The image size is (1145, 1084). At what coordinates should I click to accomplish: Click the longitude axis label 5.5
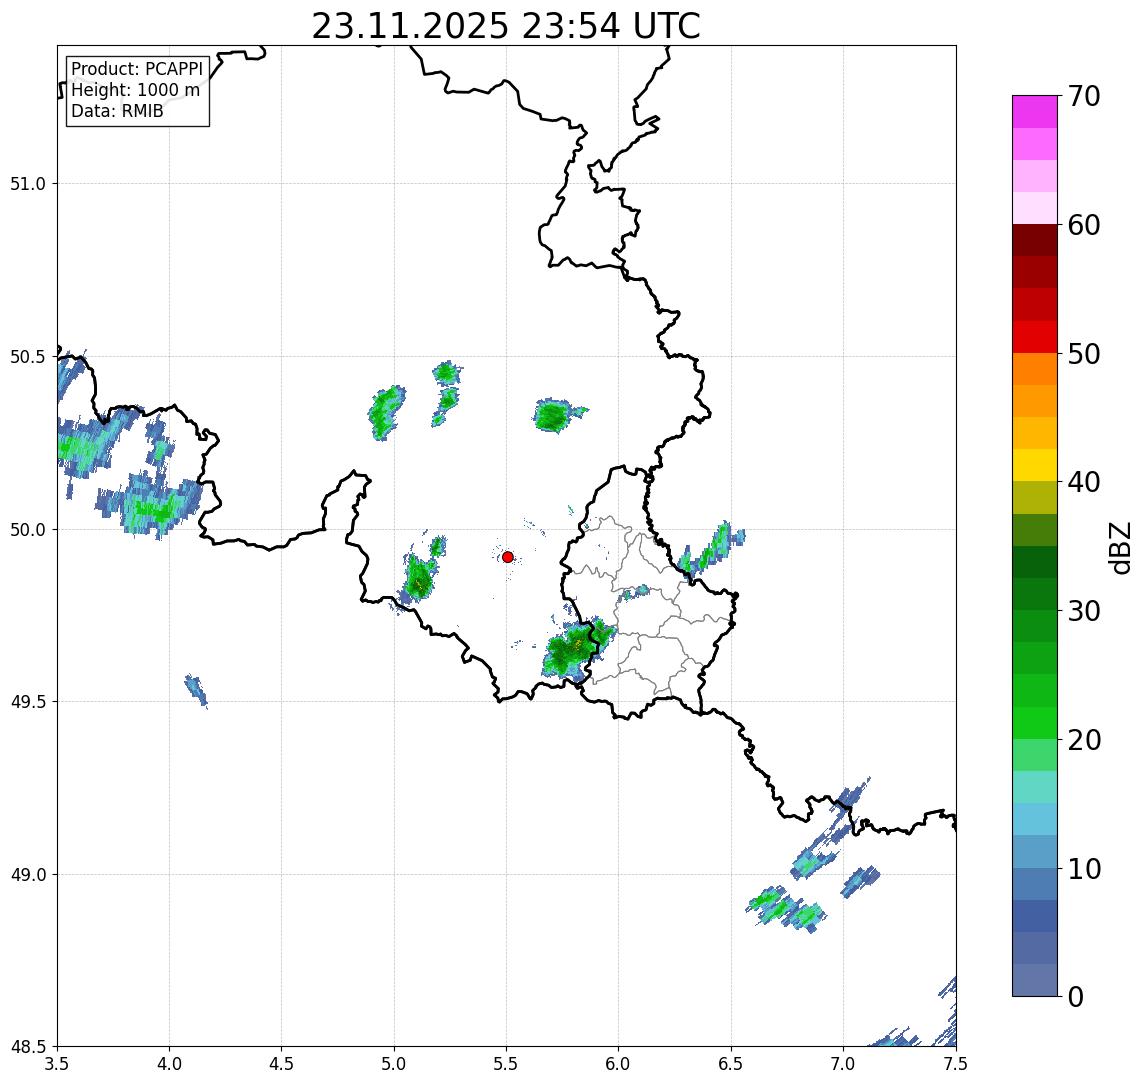pyautogui.click(x=507, y=1064)
